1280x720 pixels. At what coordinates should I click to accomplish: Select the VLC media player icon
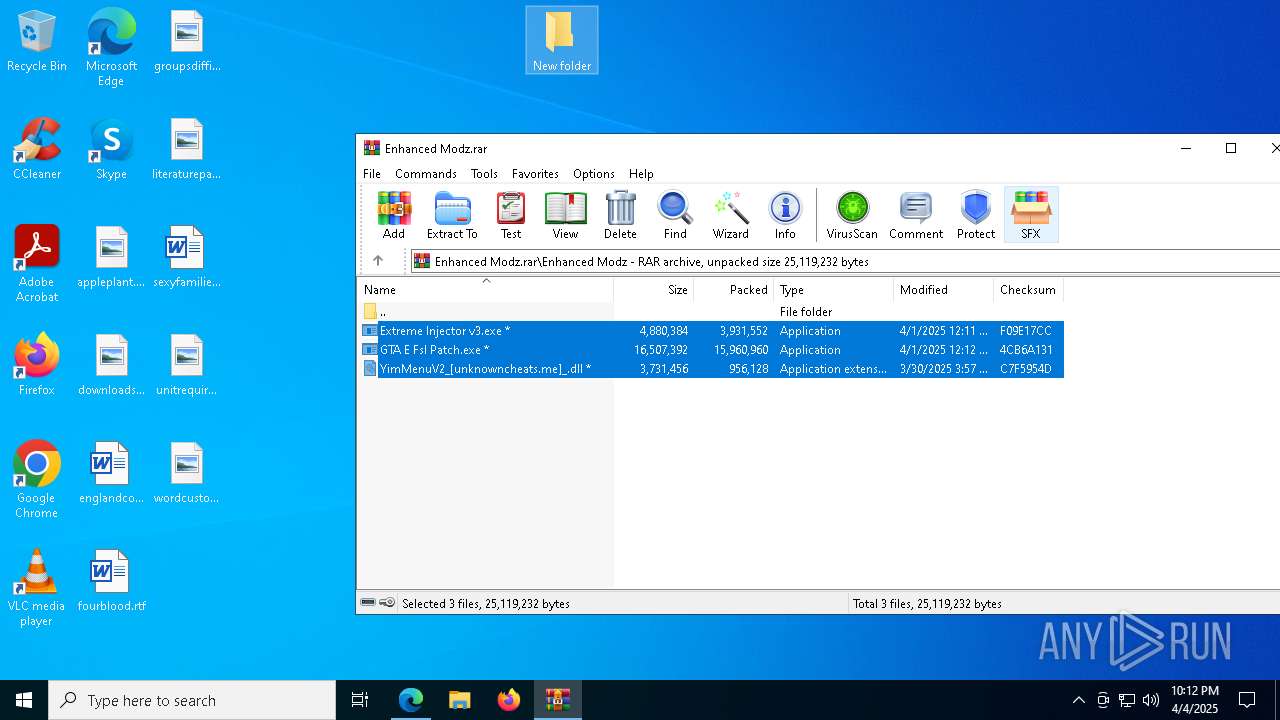(x=37, y=587)
